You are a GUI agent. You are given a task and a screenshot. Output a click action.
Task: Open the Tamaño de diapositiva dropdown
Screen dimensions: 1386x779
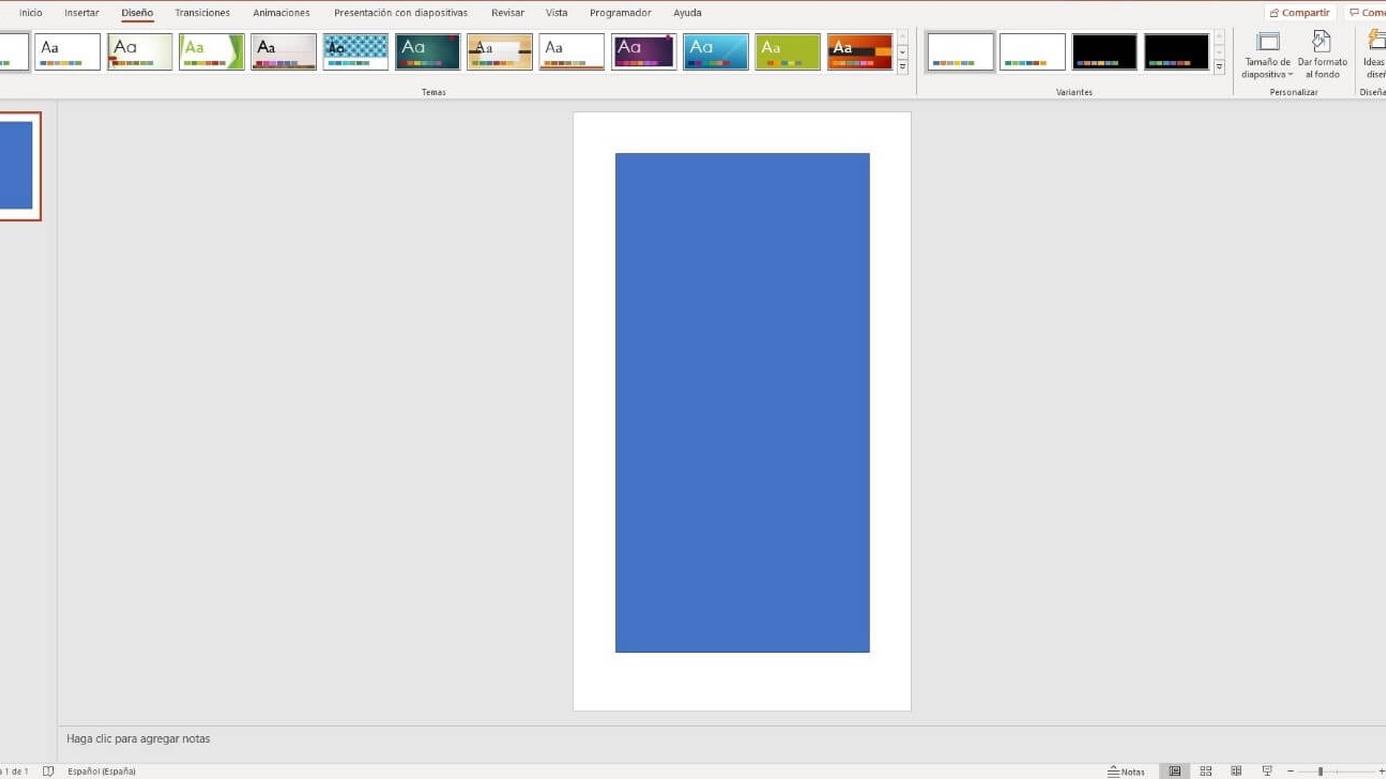[x=1267, y=54]
